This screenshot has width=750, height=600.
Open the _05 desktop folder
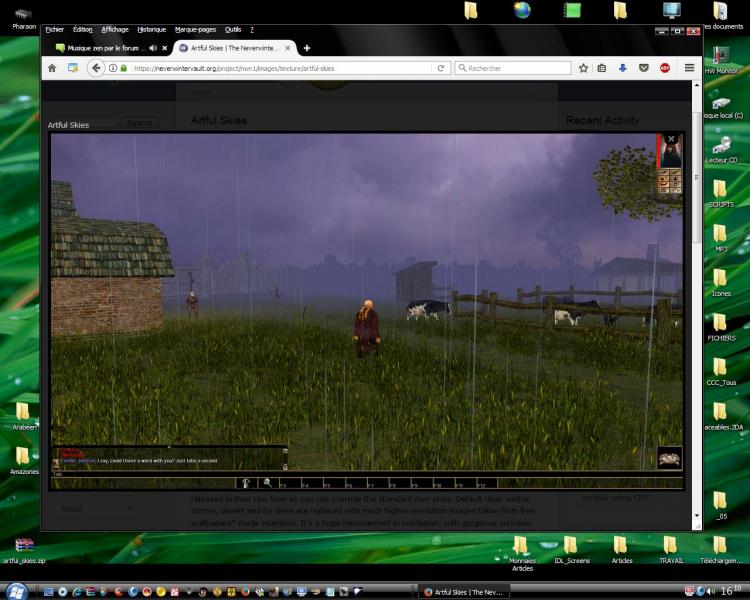click(x=721, y=505)
